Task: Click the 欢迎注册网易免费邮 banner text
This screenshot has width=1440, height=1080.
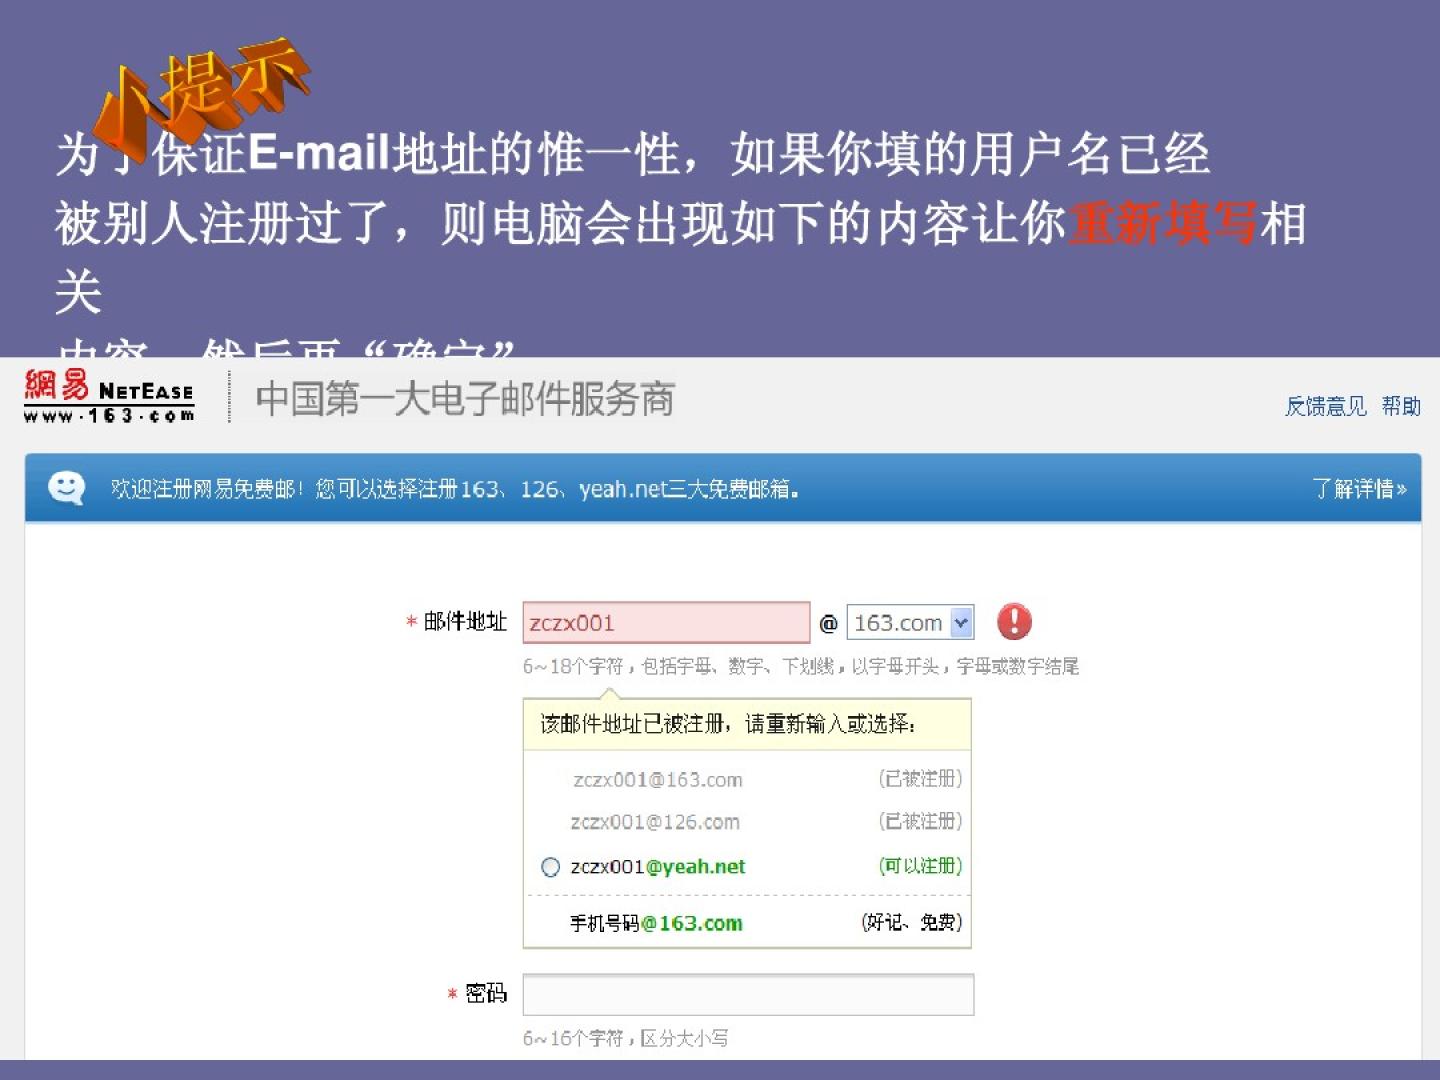Action: tap(455, 489)
